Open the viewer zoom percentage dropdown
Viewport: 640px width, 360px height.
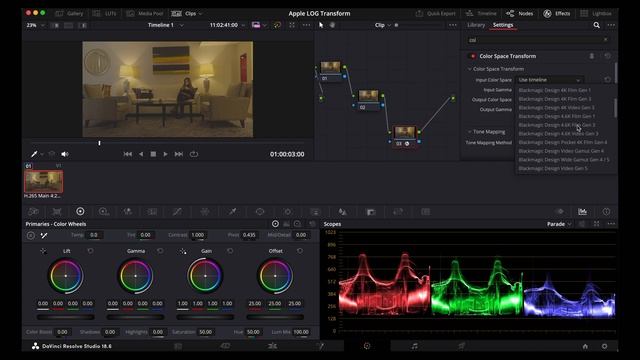pos(35,25)
